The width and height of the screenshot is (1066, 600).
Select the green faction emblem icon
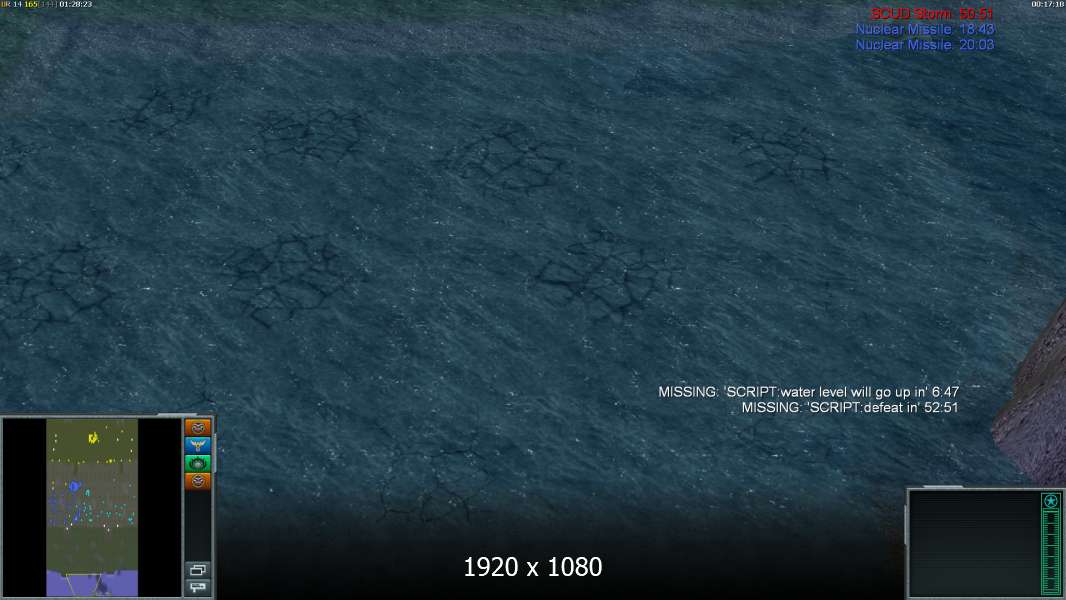[198, 463]
